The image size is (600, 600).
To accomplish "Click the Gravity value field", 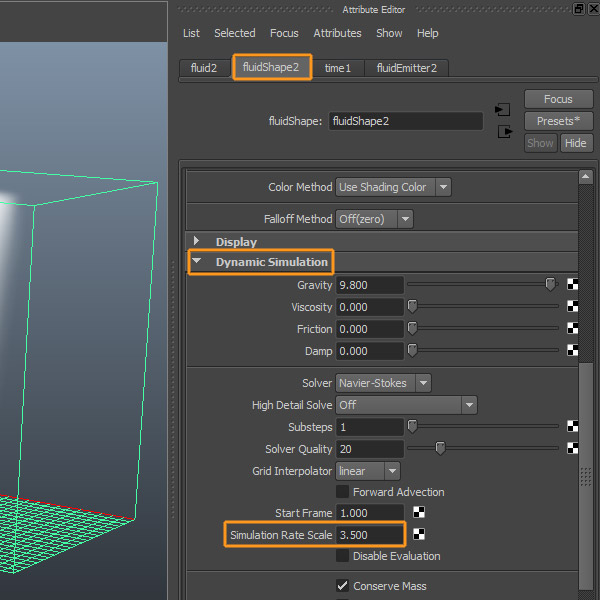I will point(370,285).
